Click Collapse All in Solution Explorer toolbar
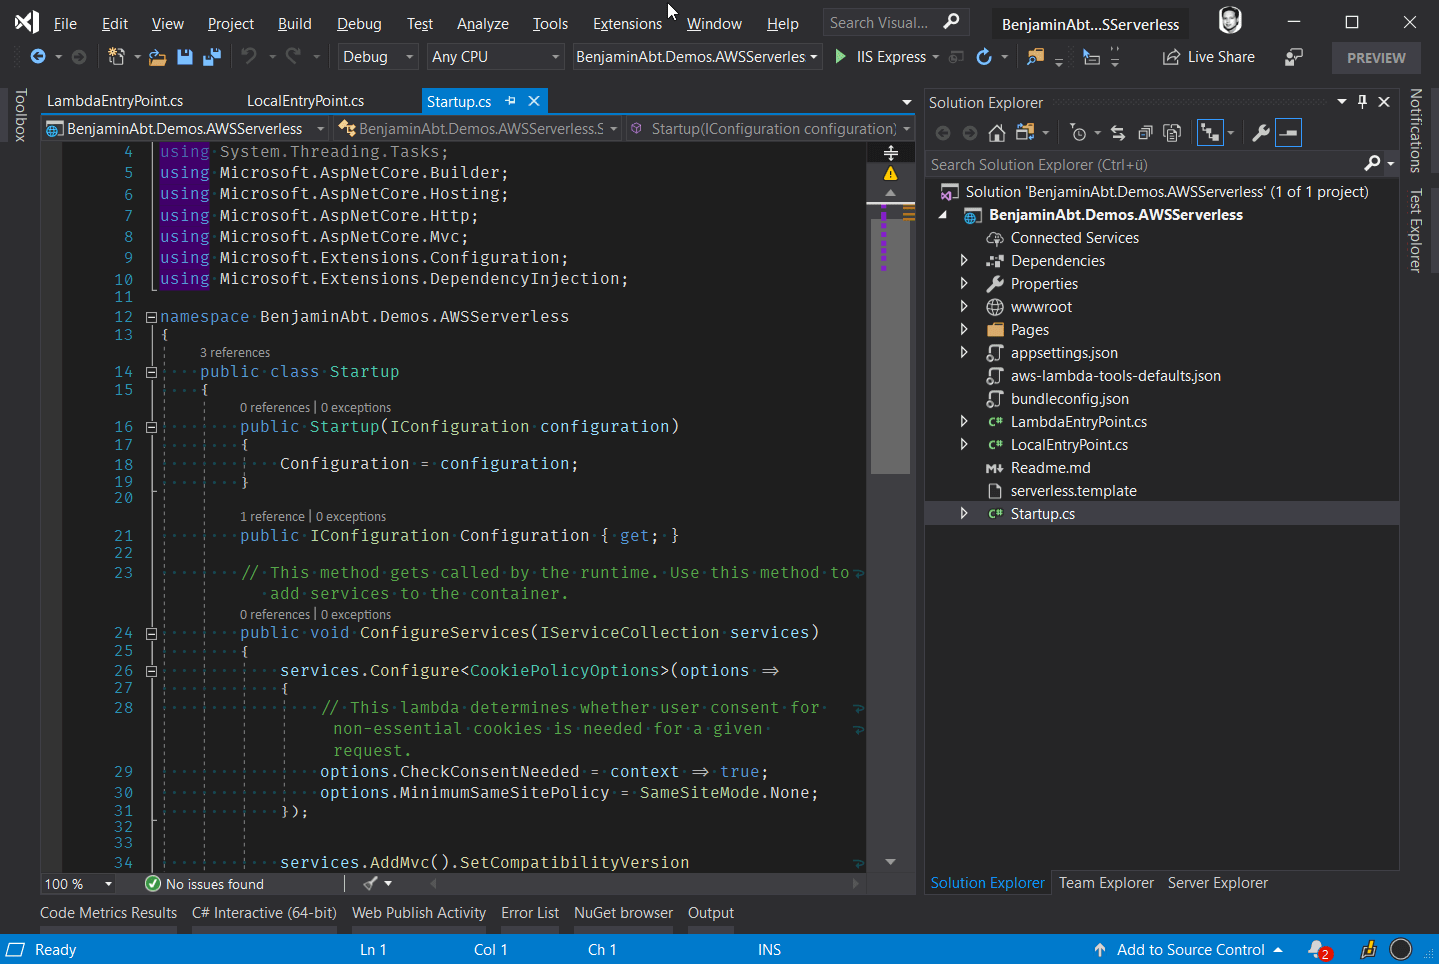This screenshot has width=1439, height=964. point(1145,133)
